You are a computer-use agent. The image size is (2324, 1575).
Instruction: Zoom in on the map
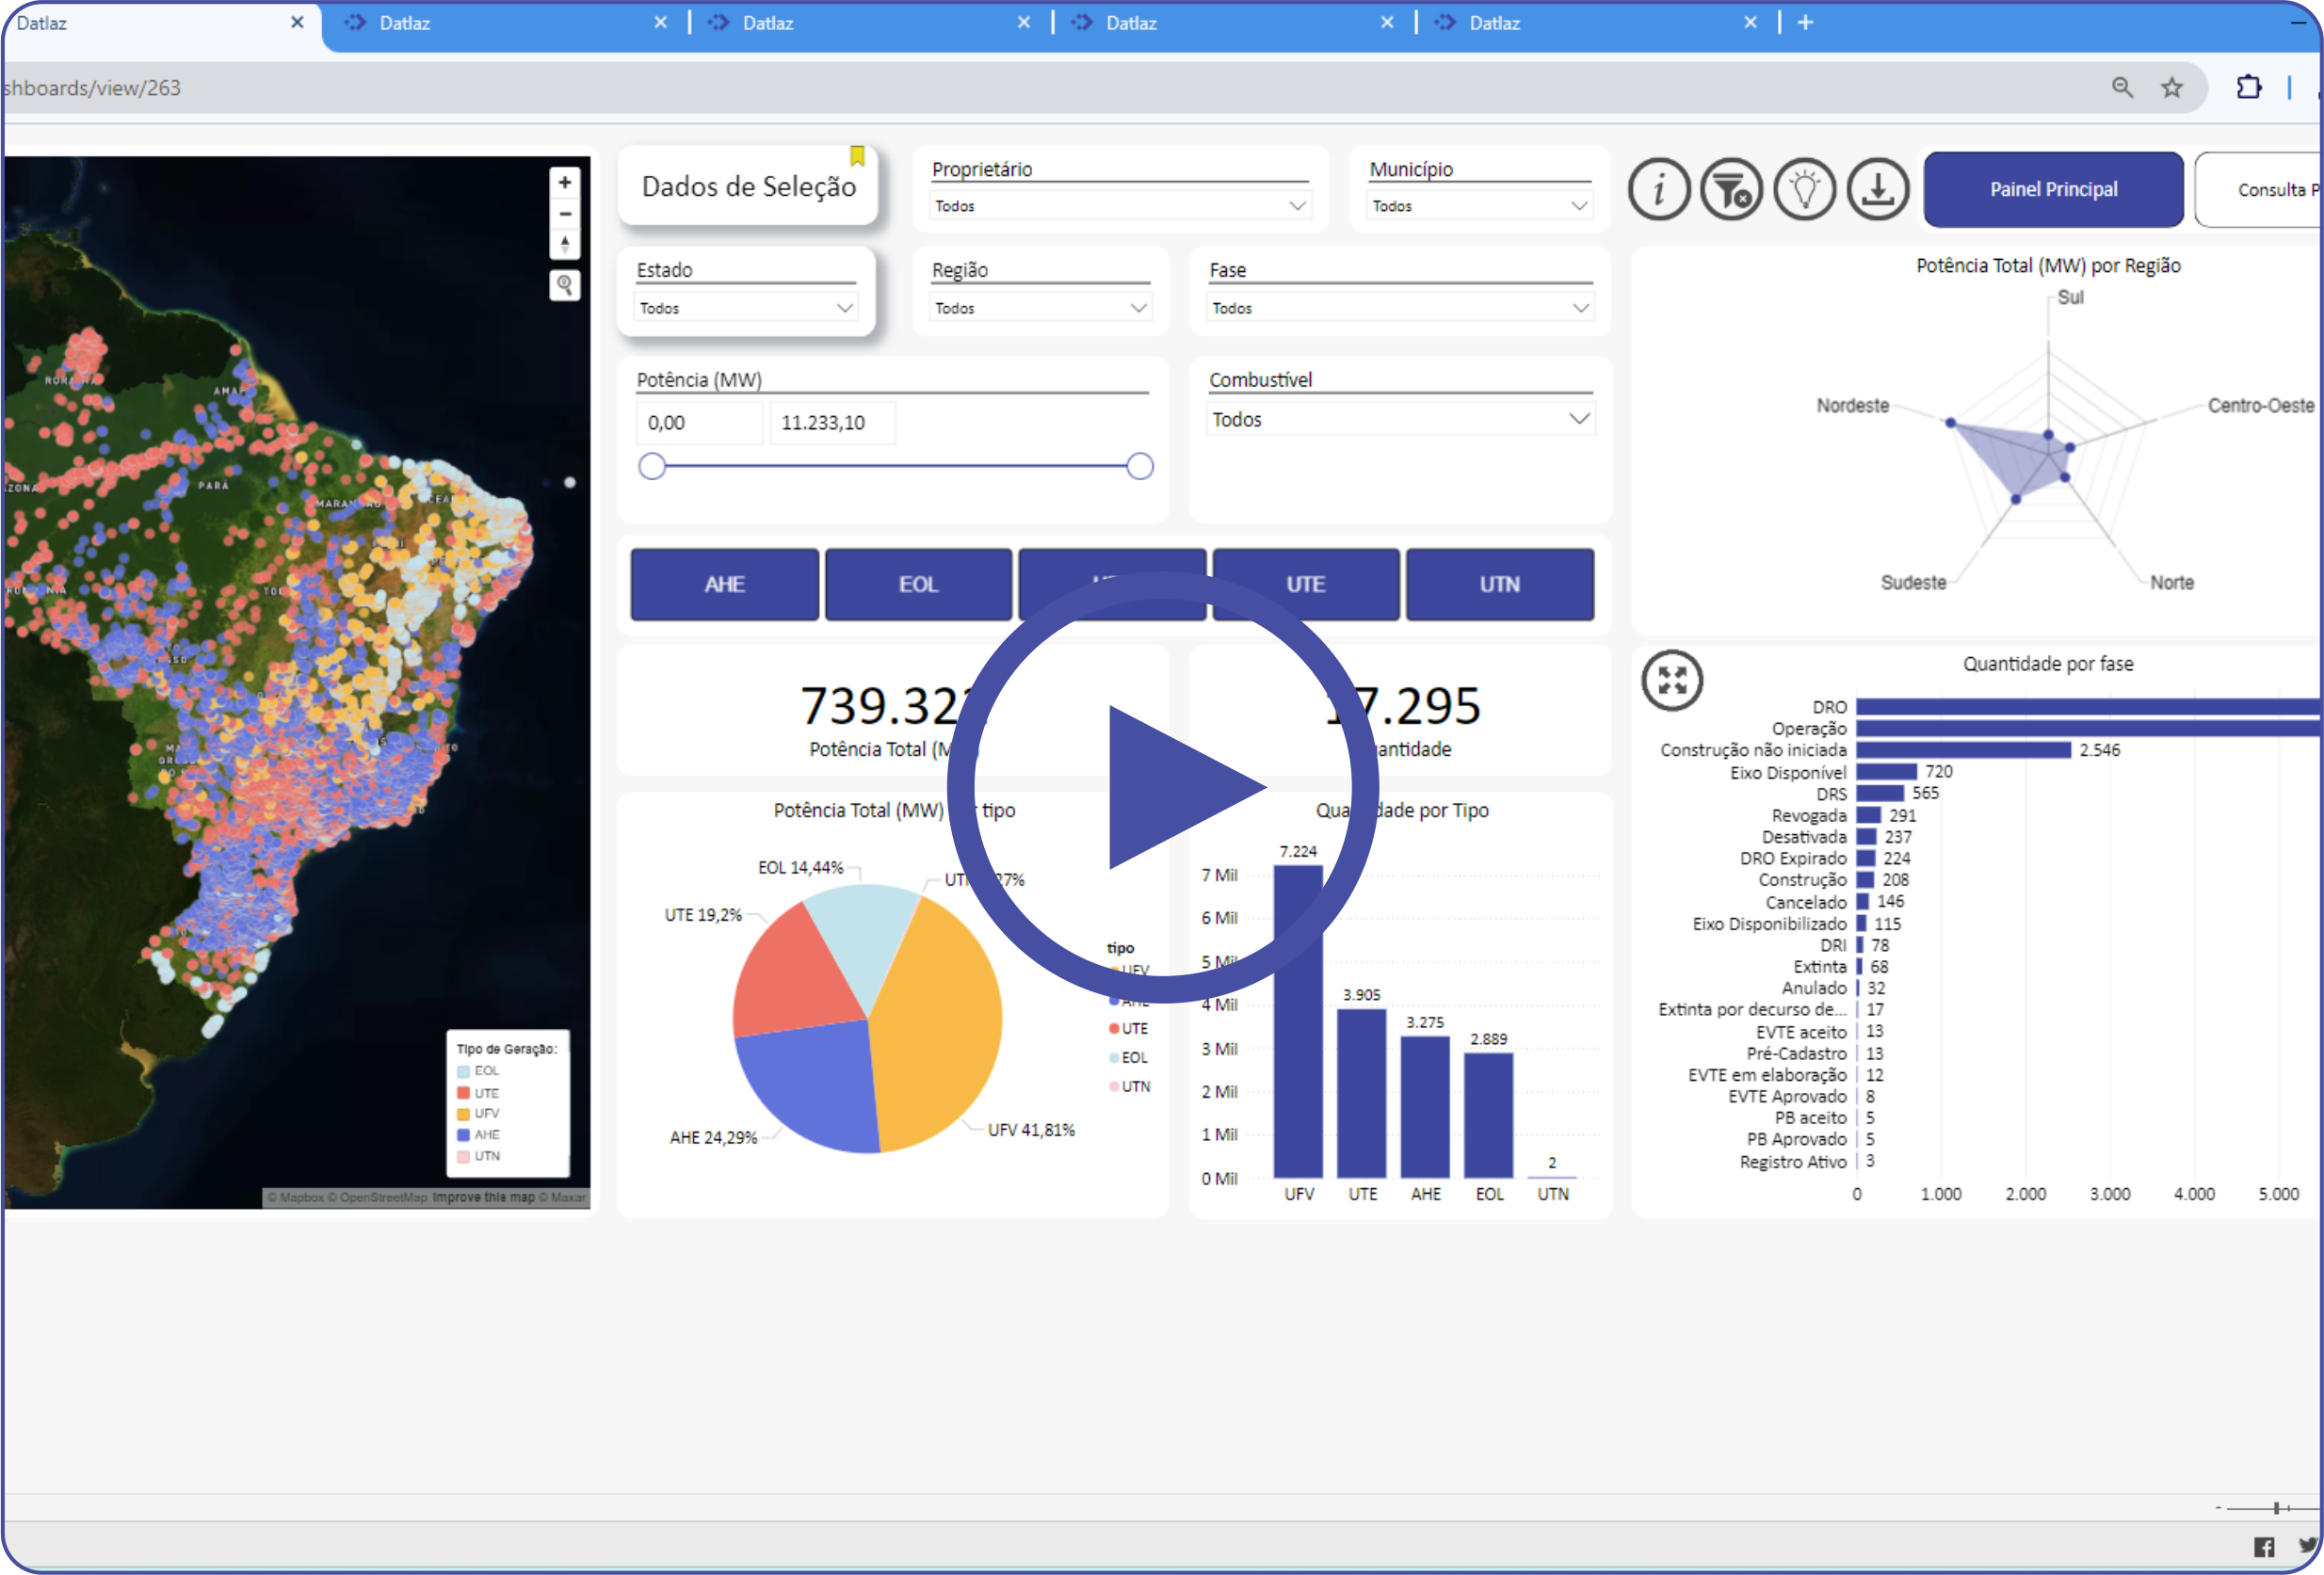pos(565,183)
